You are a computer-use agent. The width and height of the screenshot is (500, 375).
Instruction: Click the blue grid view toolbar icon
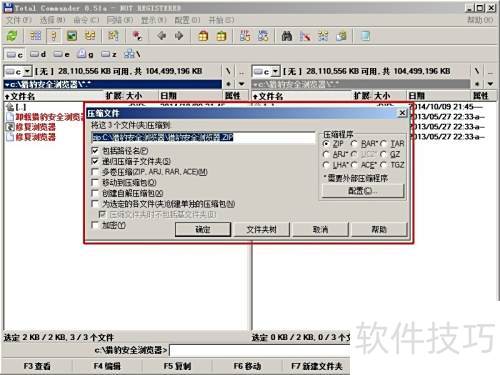click(35, 36)
